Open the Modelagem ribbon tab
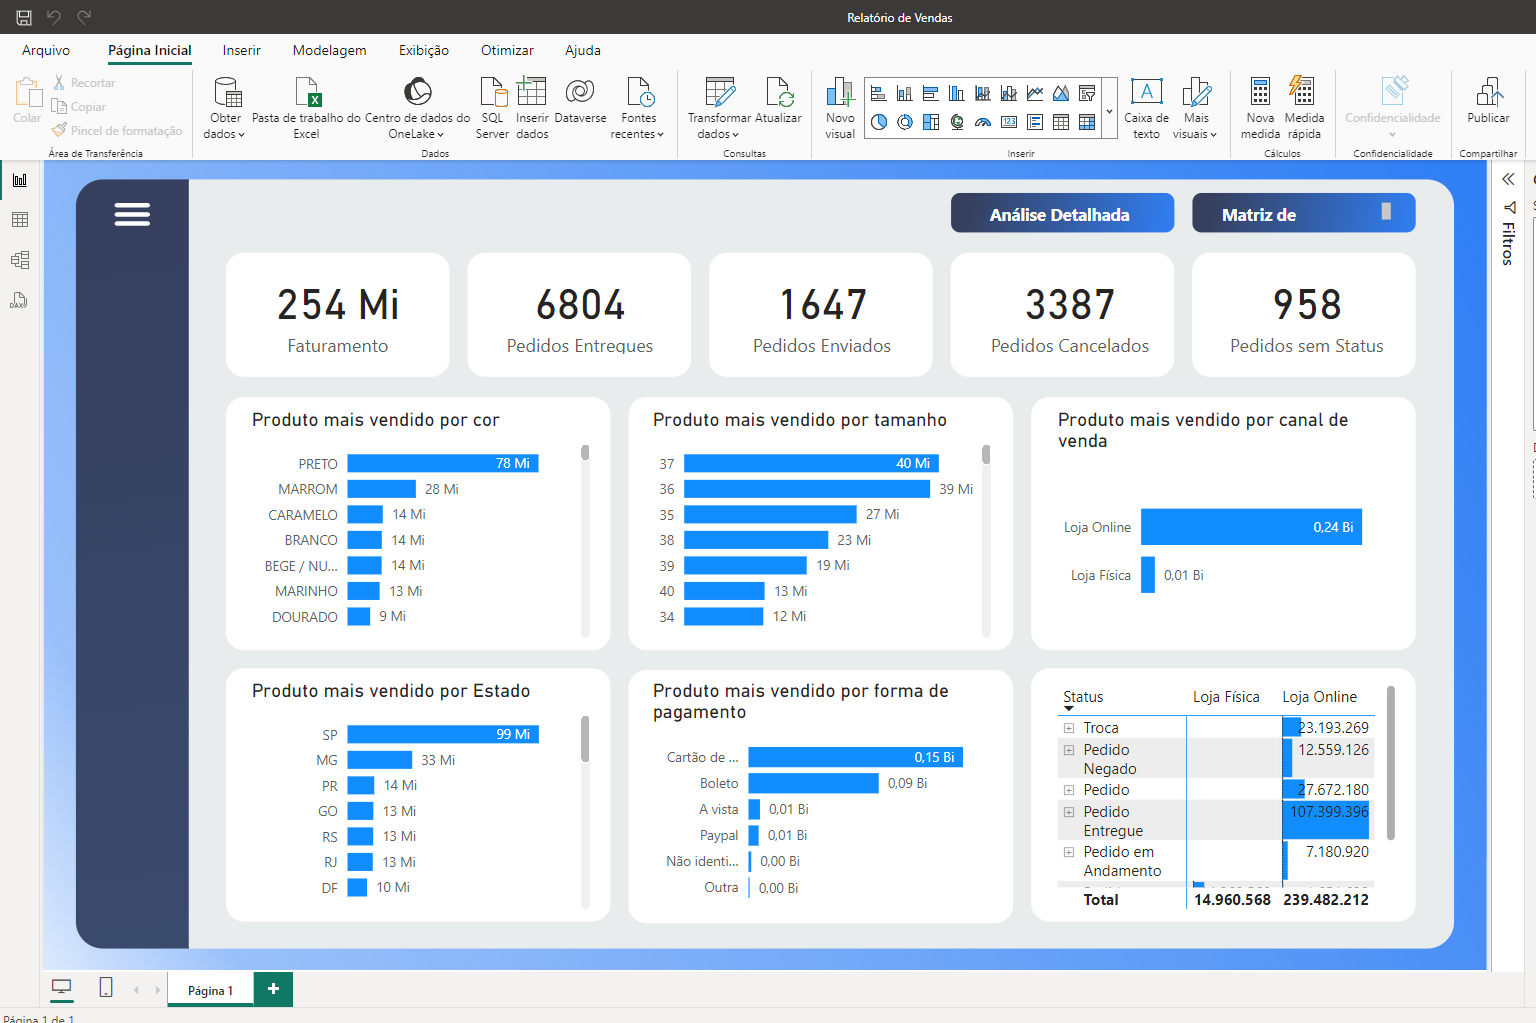The width and height of the screenshot is (1536, 1023). point(329,50)
